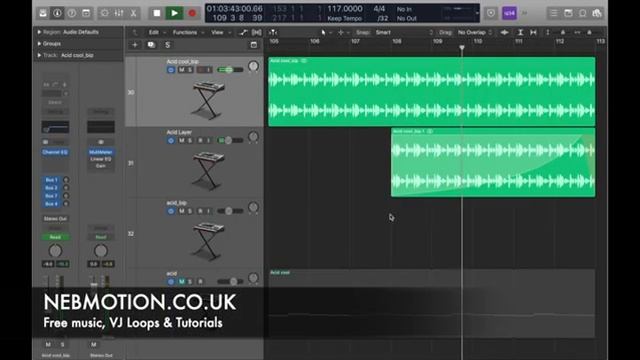
Task: Click the purple count-in button
Action: 509,13
